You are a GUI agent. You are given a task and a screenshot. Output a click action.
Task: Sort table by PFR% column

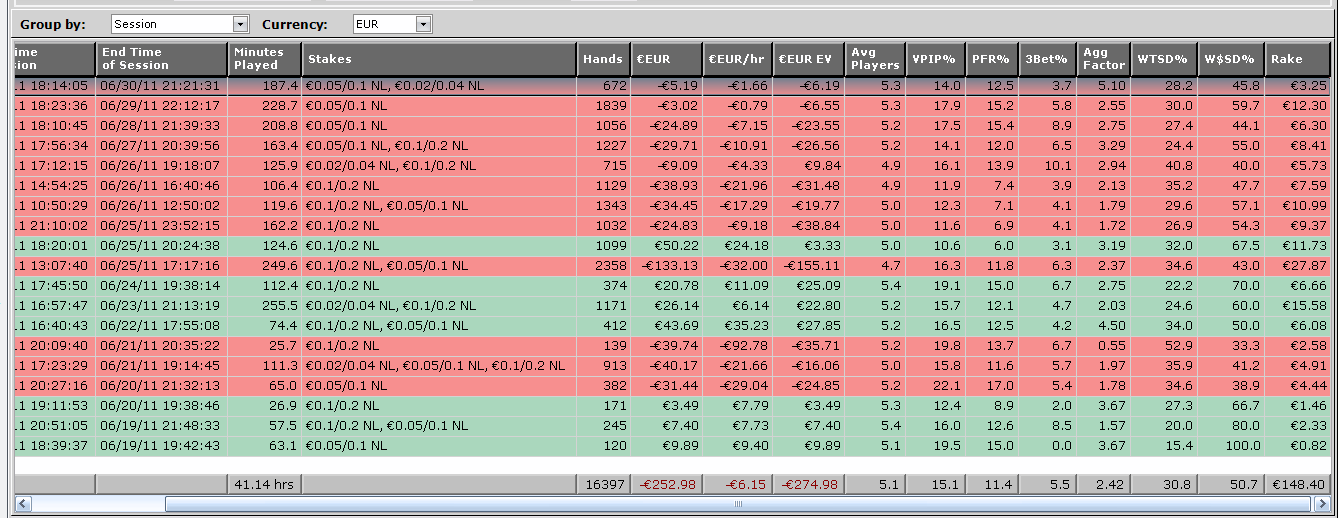pos(991,59)
